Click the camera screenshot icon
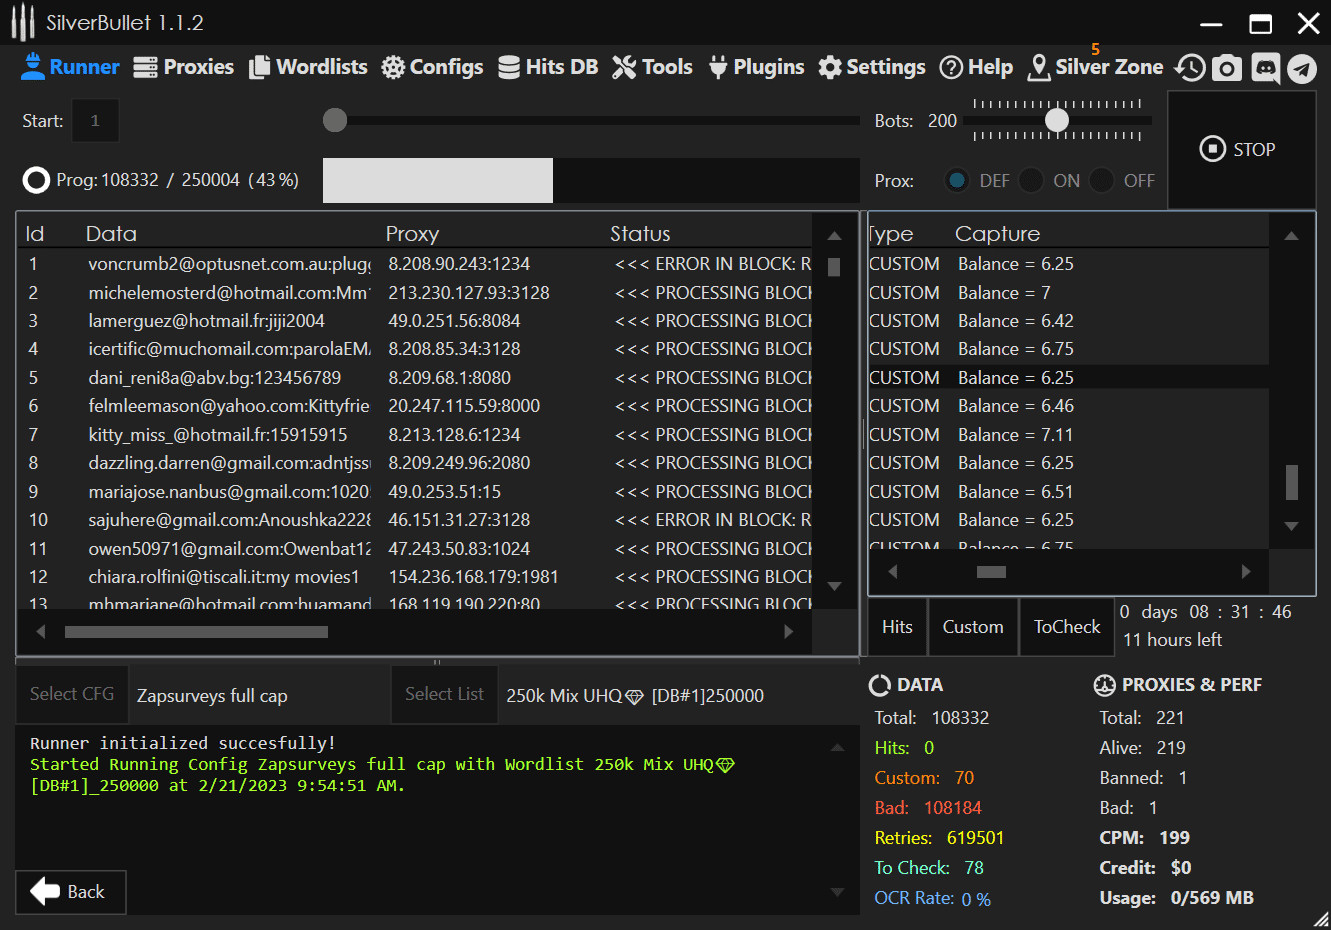The image size is (1331, 930). (1227, 68)
